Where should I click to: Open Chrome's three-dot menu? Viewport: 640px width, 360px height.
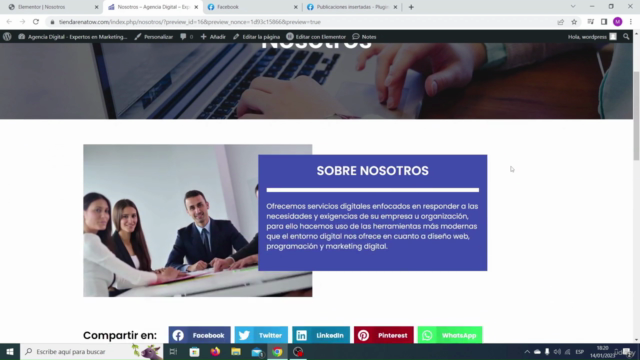(x=631, y=22)
